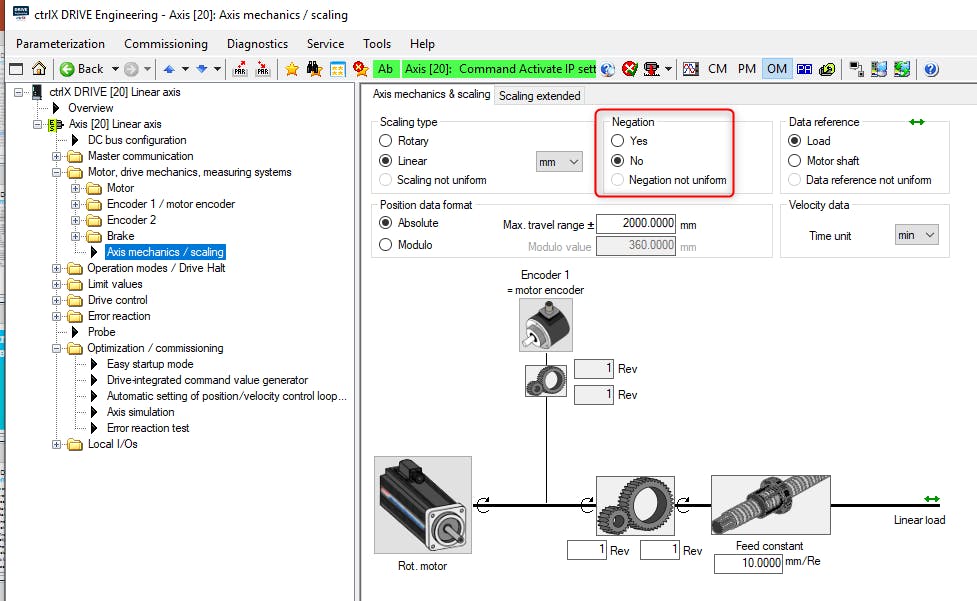Expand the Limit values folder

tap(57, 285)
